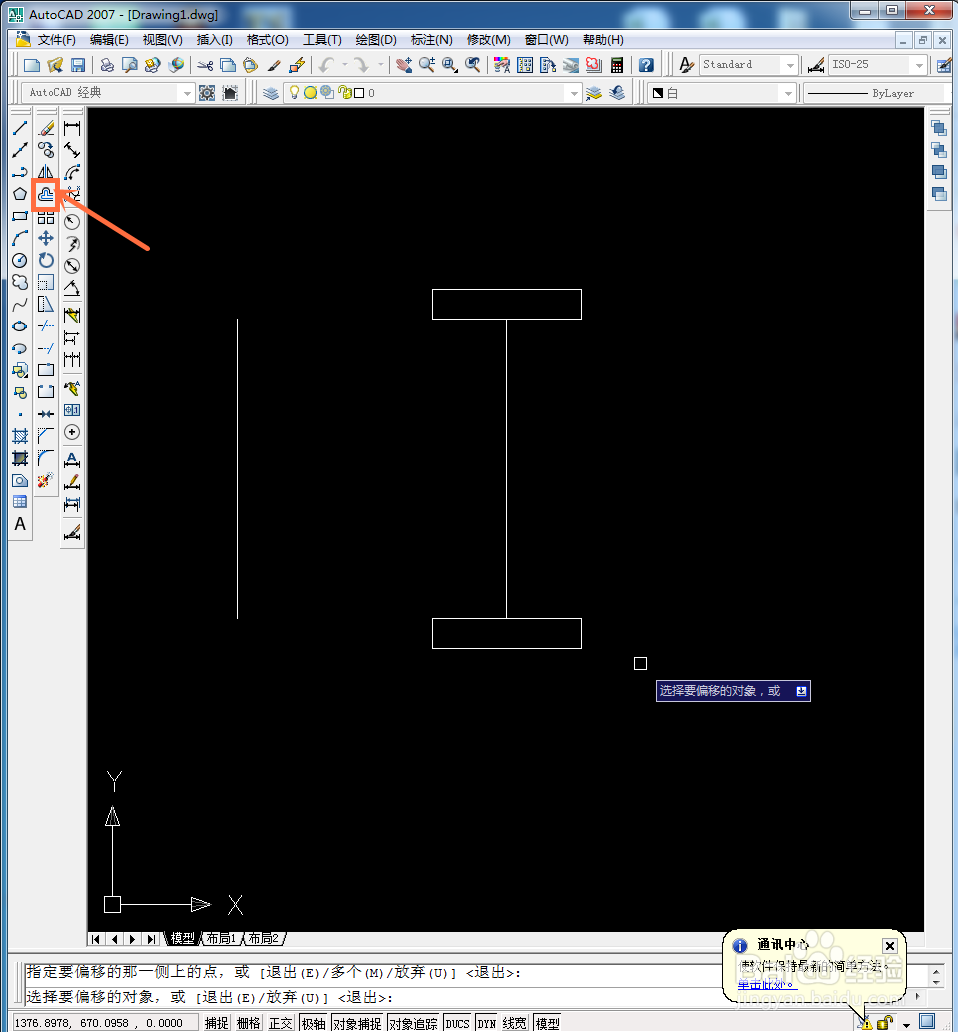Screen dimensions: 958x1032
Task: Open the QuickCalc calculator icon
Action: pos(617,64)
